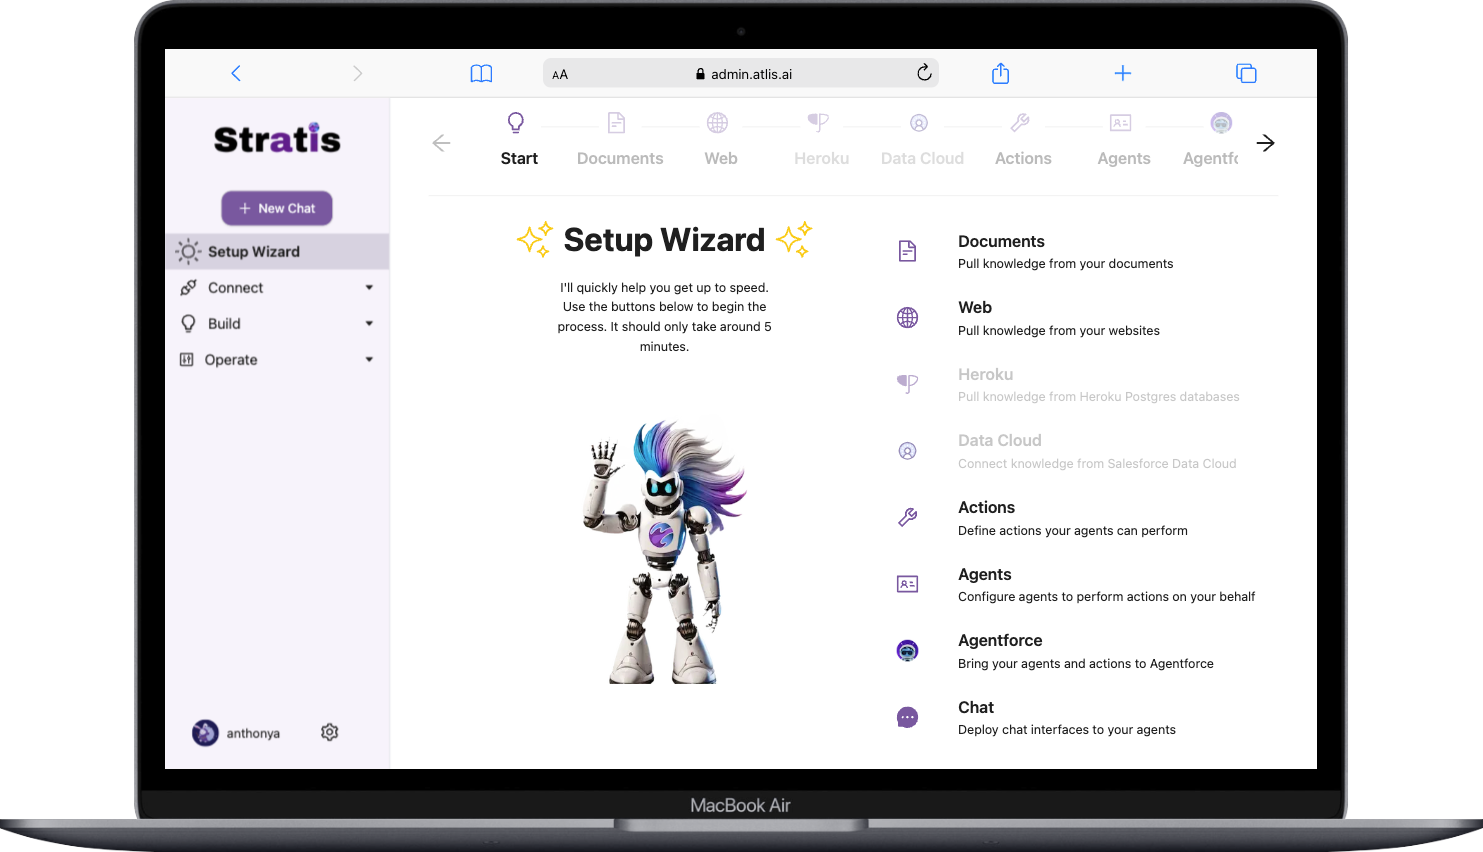Reload the page with the refresh icon
The height and width of the screenshot is (852, 1483).
(924, 72)
